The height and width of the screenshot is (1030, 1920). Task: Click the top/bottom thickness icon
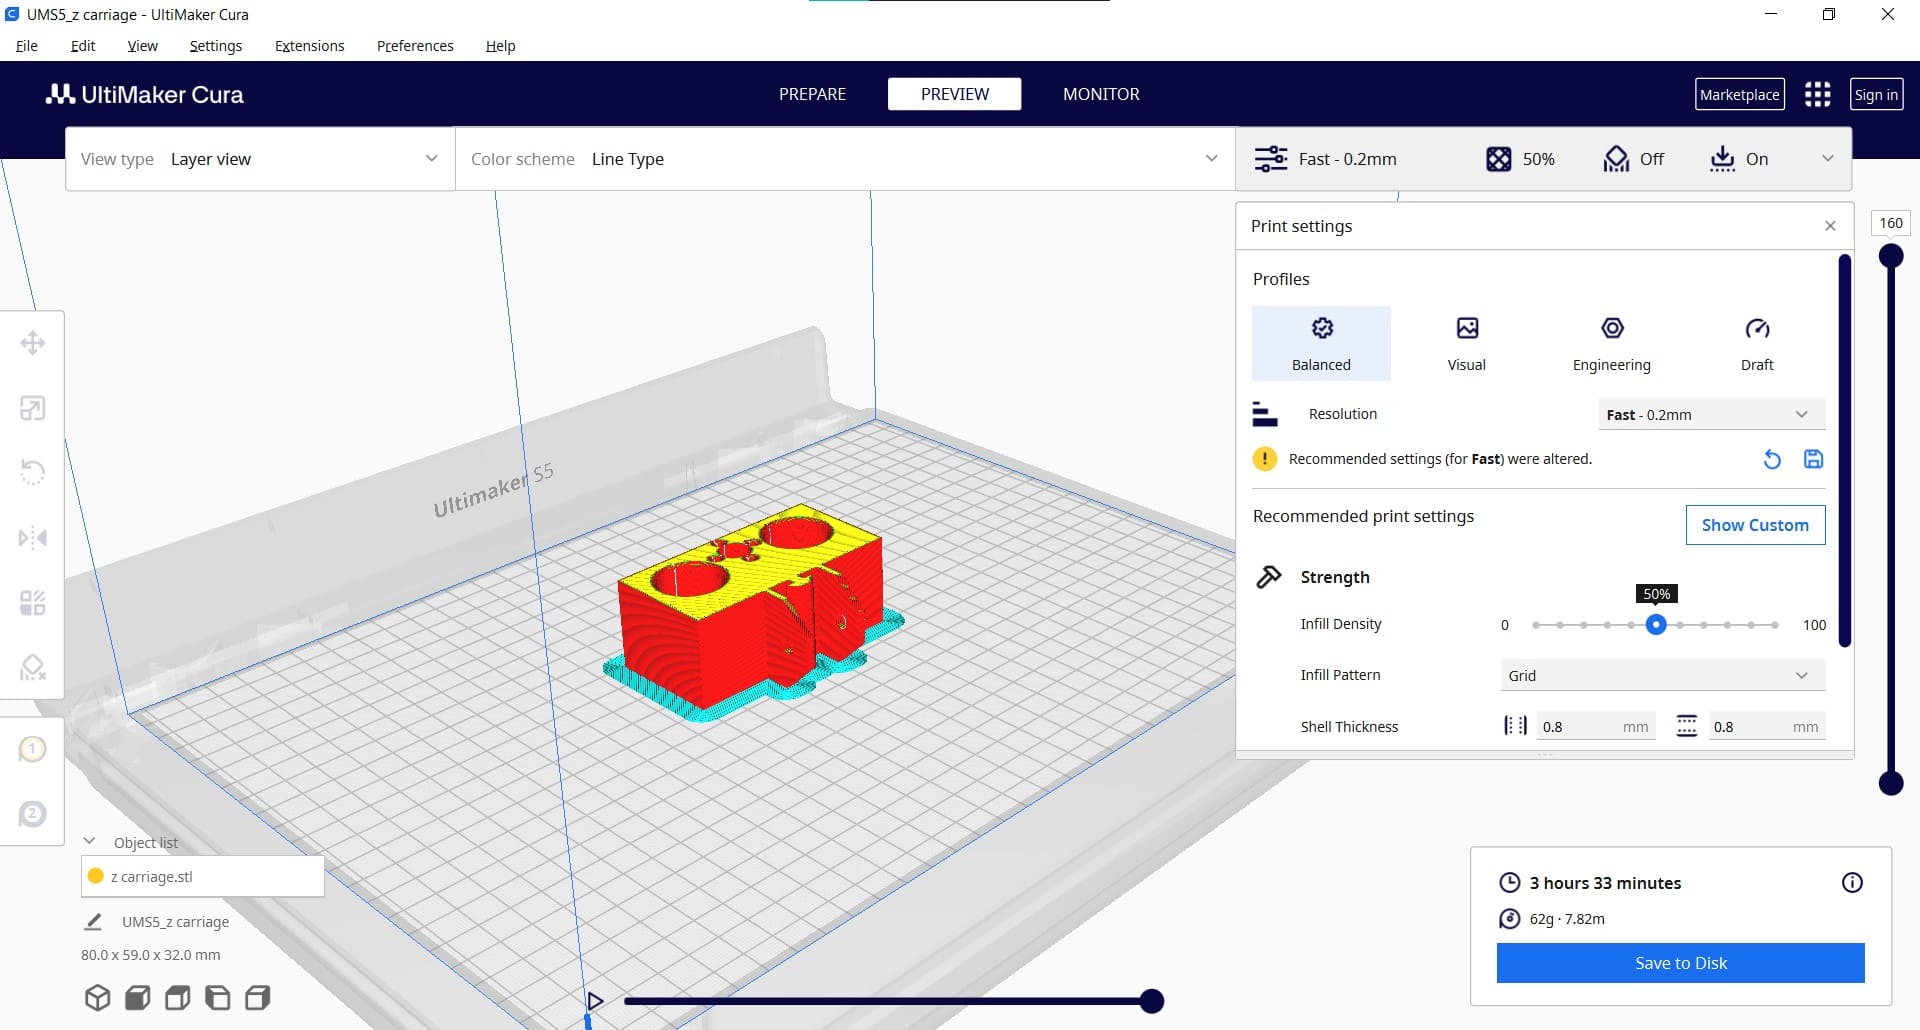click(x=1686, y=726)
